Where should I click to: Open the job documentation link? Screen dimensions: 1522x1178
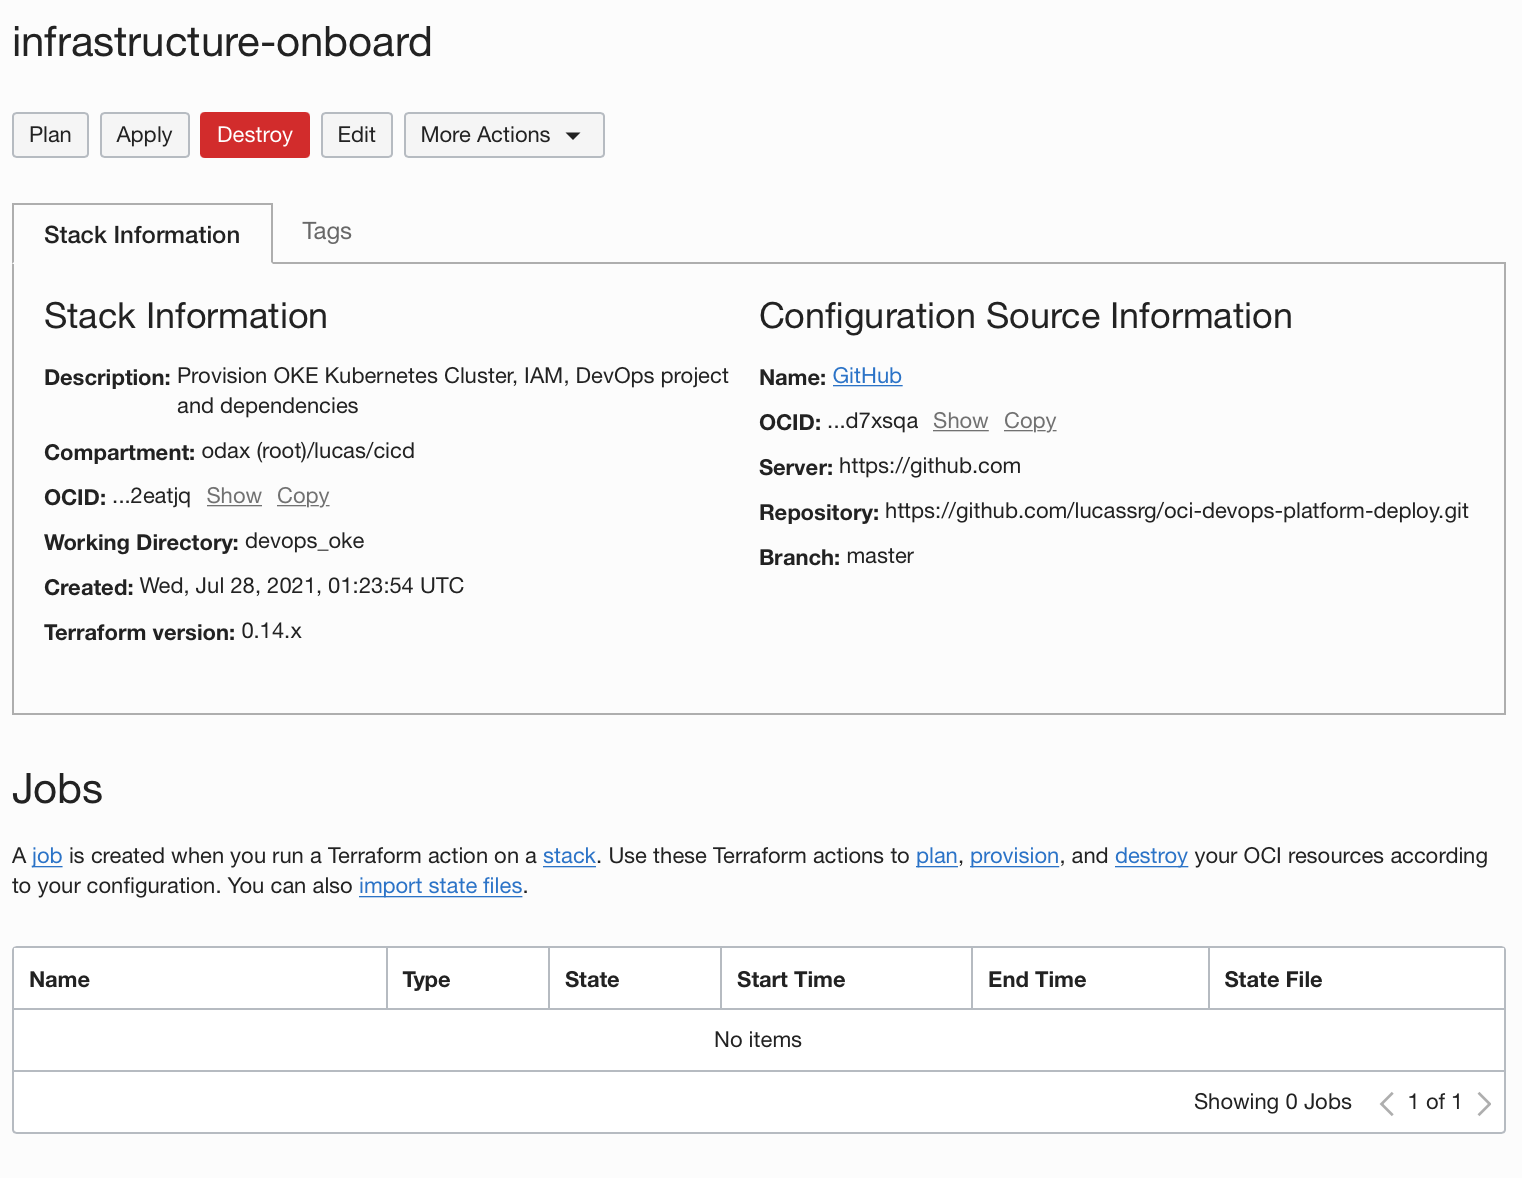[47, 856]
